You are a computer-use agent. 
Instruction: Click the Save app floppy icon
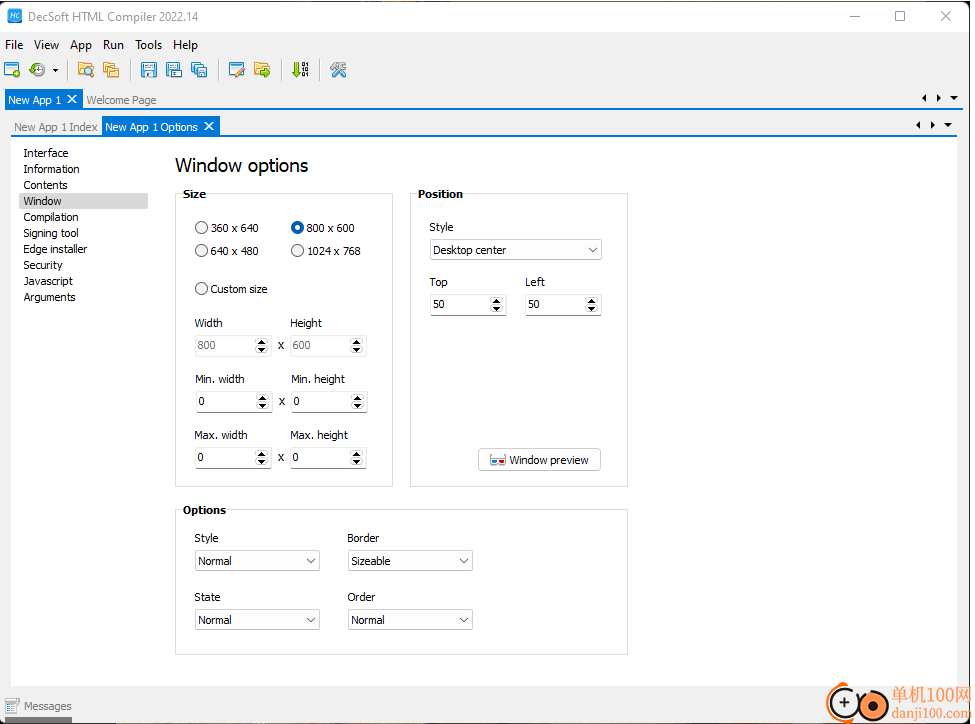point(149,70)
